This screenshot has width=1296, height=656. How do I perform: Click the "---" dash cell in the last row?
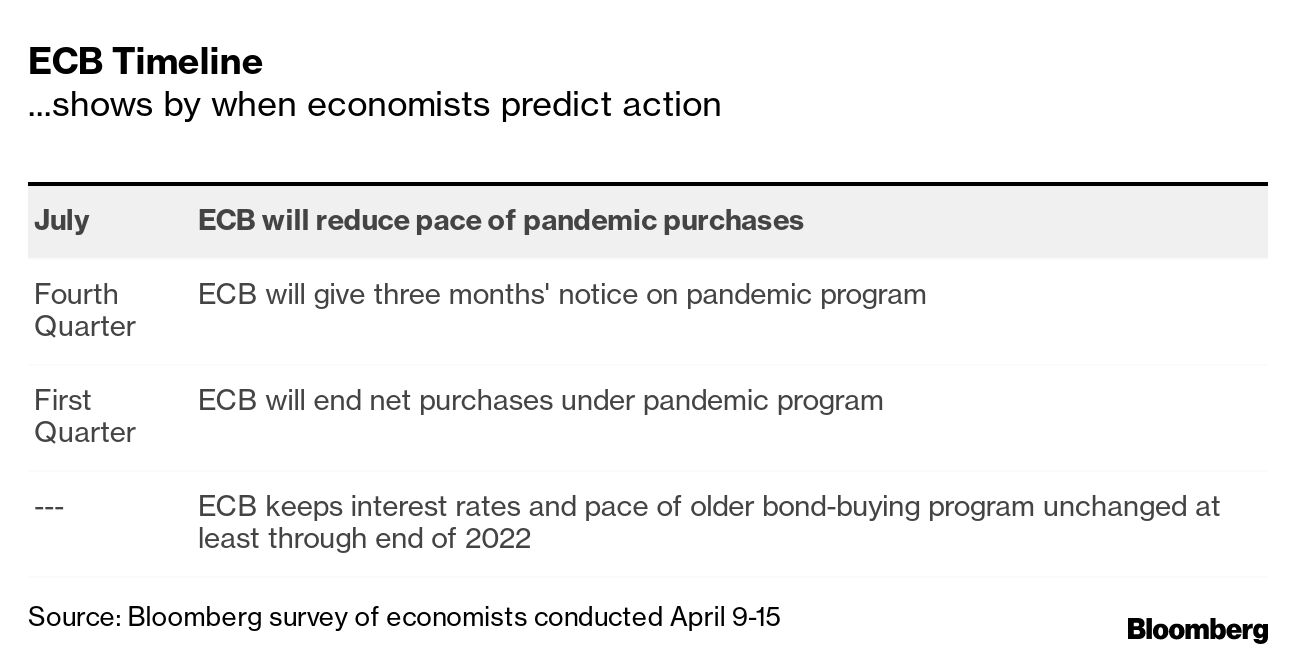(x=49, y=508)
